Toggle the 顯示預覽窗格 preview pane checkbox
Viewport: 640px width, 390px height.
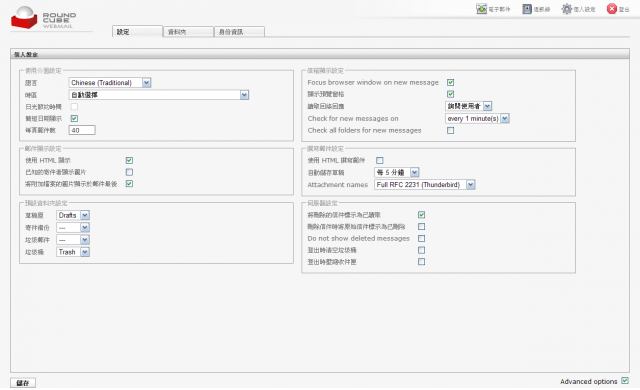tap(451, 94)
